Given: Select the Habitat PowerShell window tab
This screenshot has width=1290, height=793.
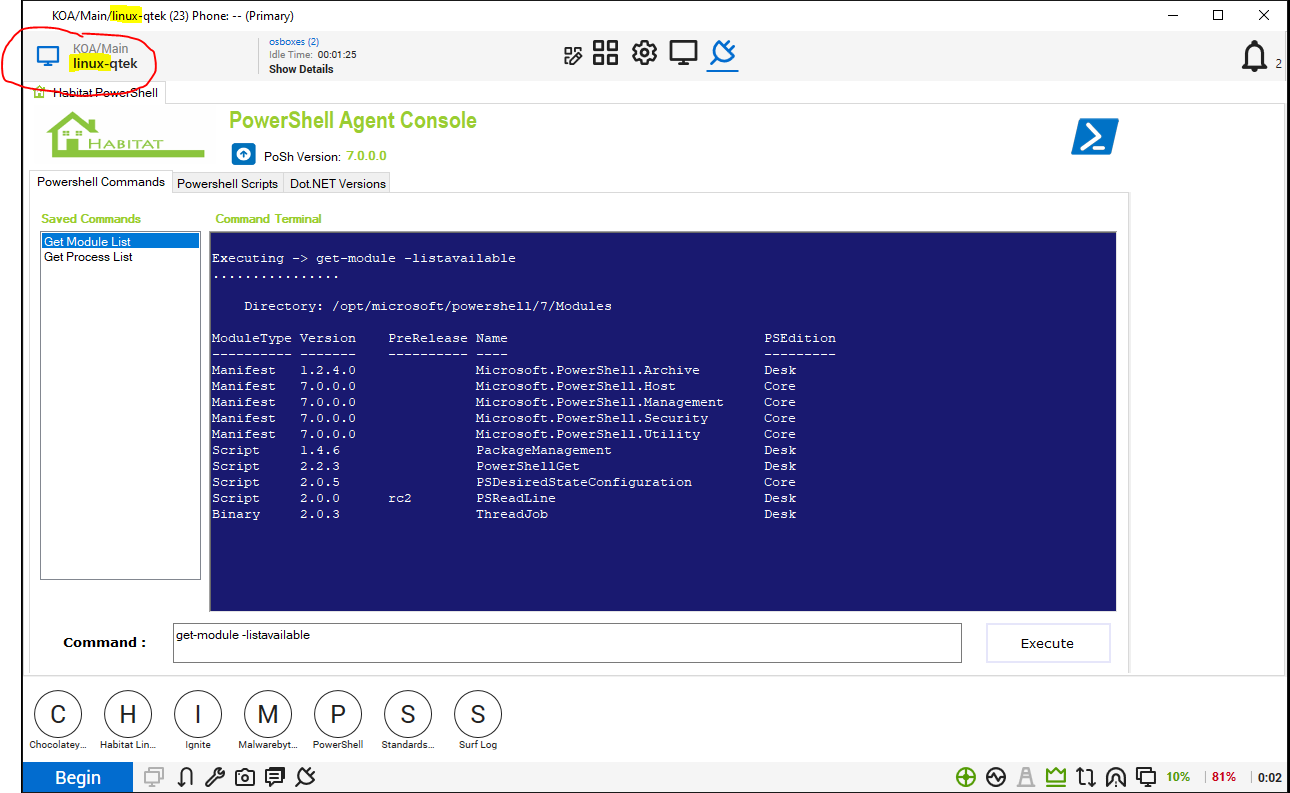Looking at the screenshot, I should tap(96, 93).
